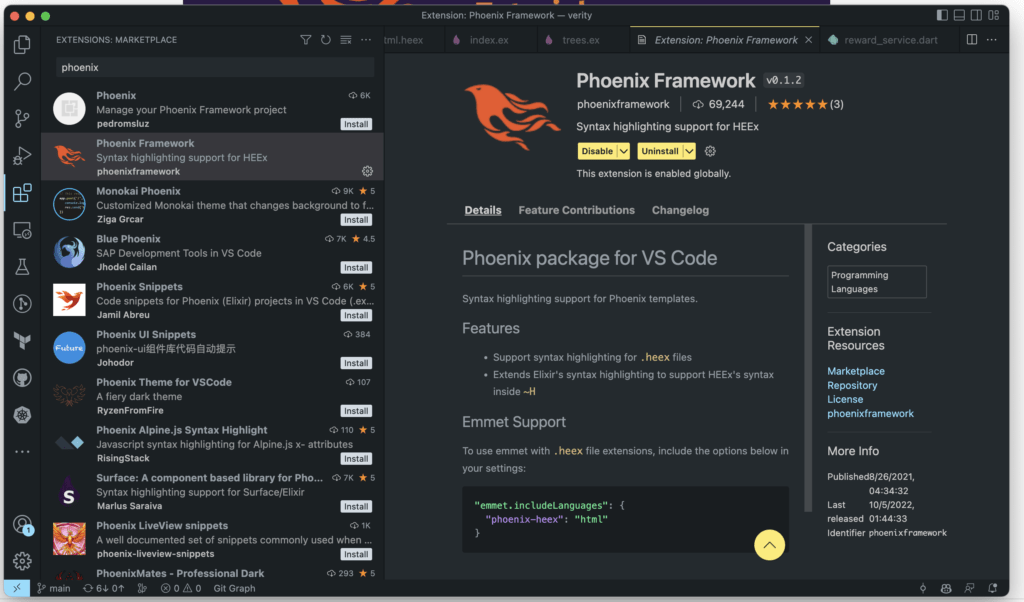Switch to the Changelog tab
Image resolution: width=1024 pixels, height=602 pixels.
click(x=680, y=210)
